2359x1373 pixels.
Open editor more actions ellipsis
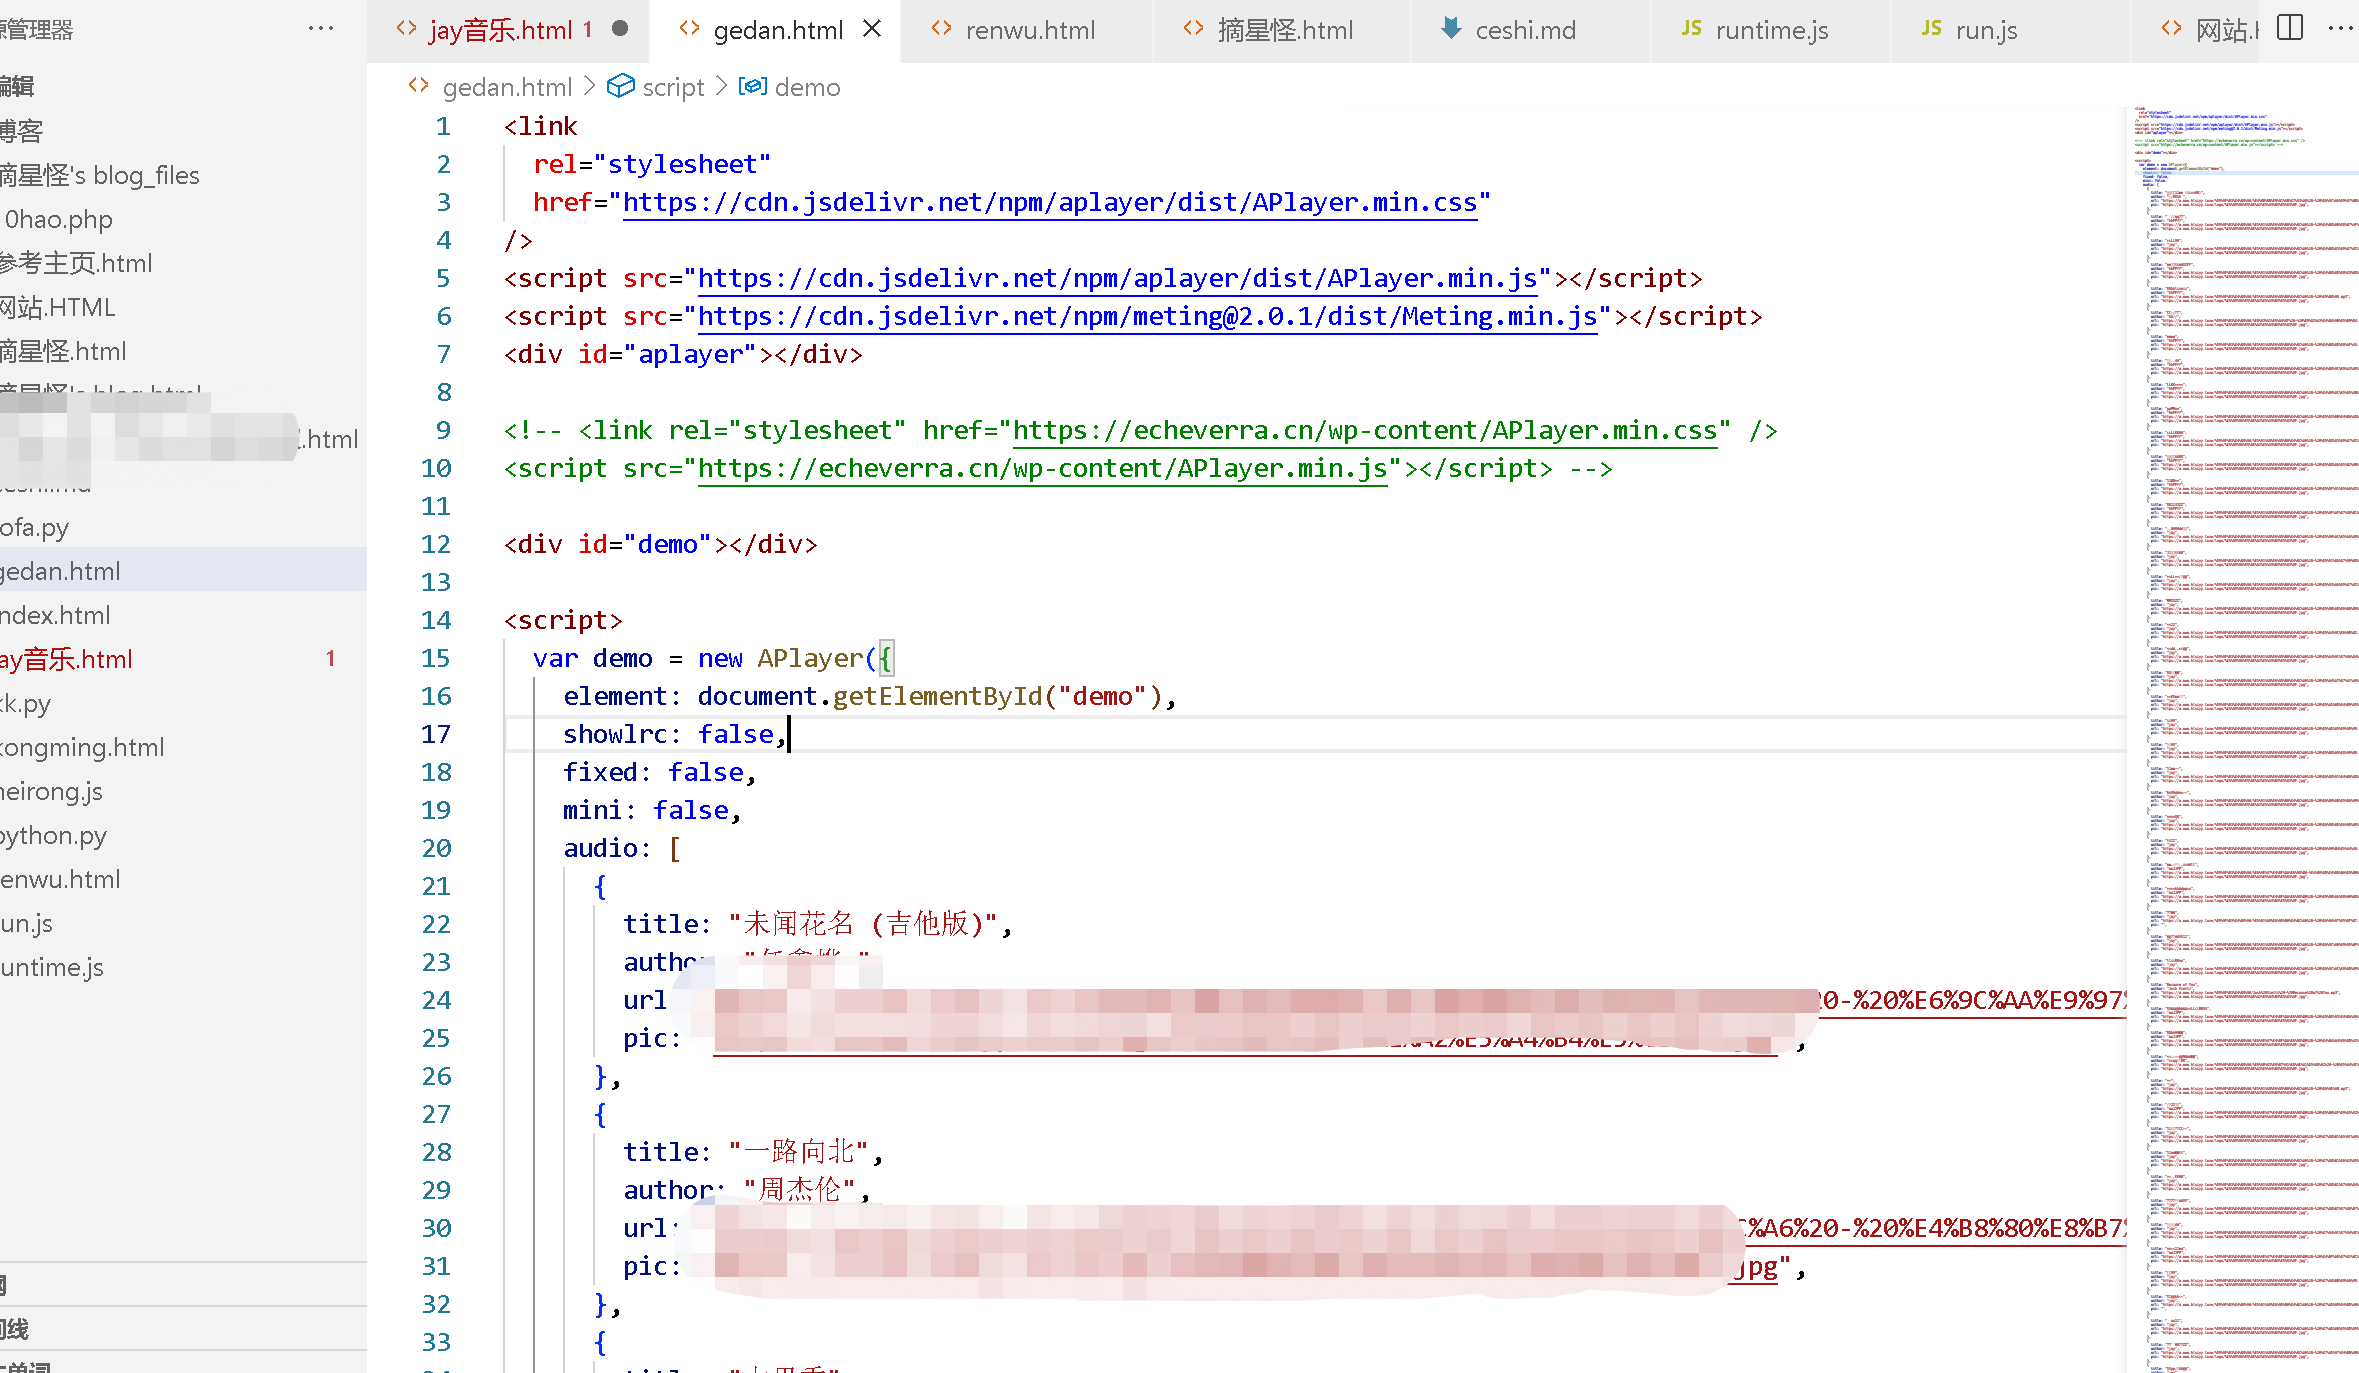[2340, 28]
